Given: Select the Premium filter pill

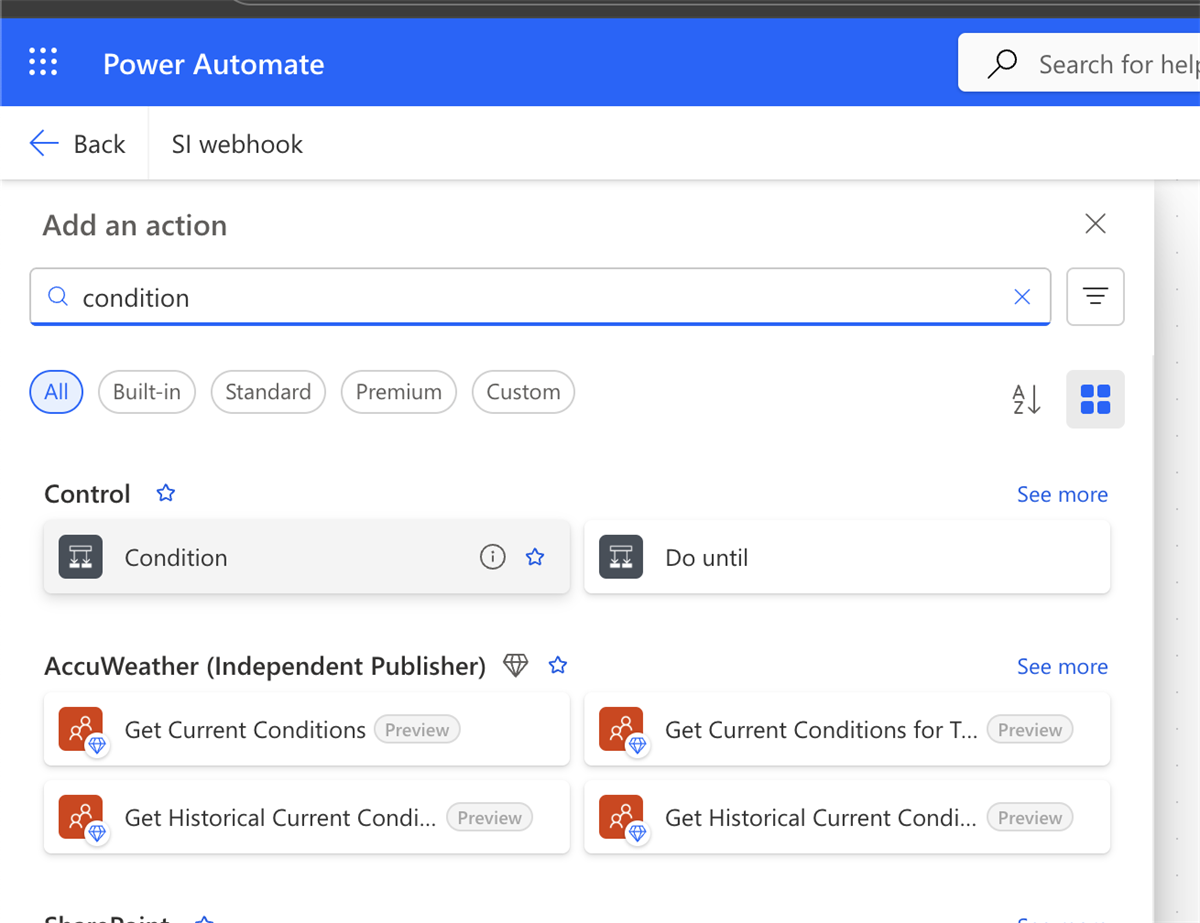Looking at the screenshot, I should [399, 392].
